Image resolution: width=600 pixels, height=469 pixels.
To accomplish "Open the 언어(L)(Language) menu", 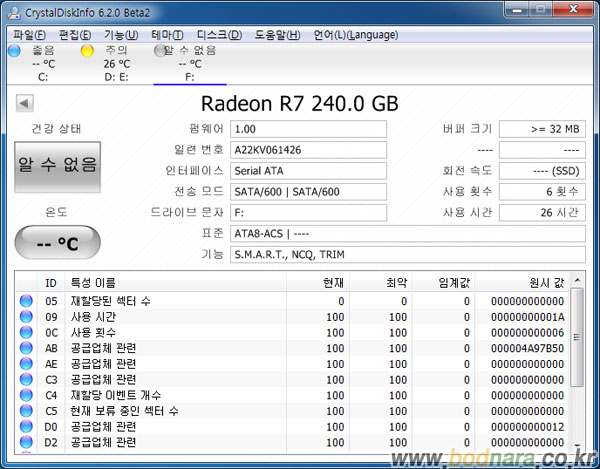I will pos(356,35).
